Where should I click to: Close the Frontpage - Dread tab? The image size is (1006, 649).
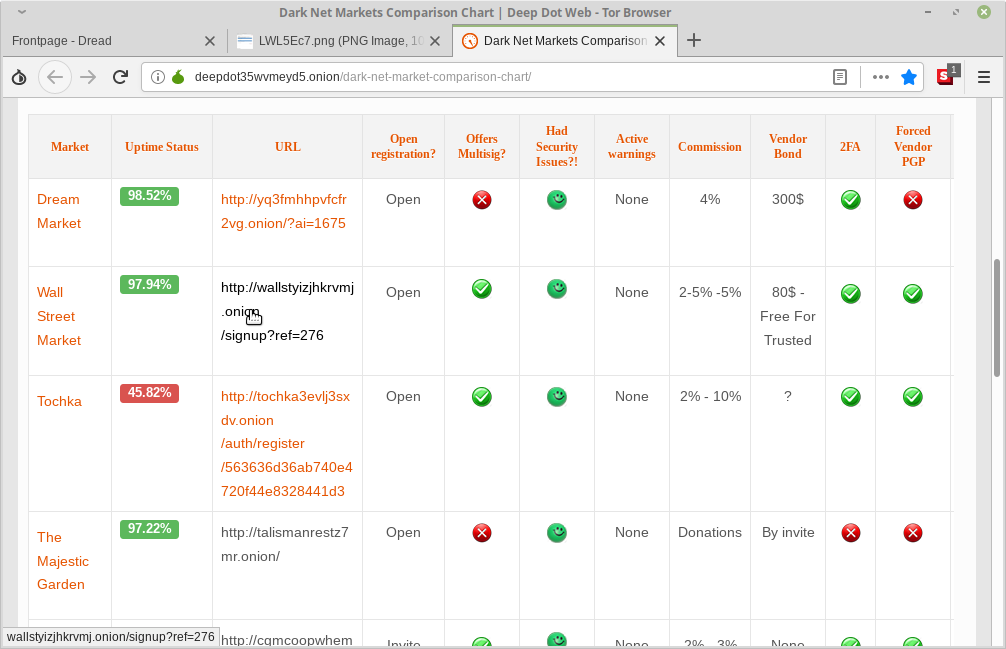[x=210, y=41]
